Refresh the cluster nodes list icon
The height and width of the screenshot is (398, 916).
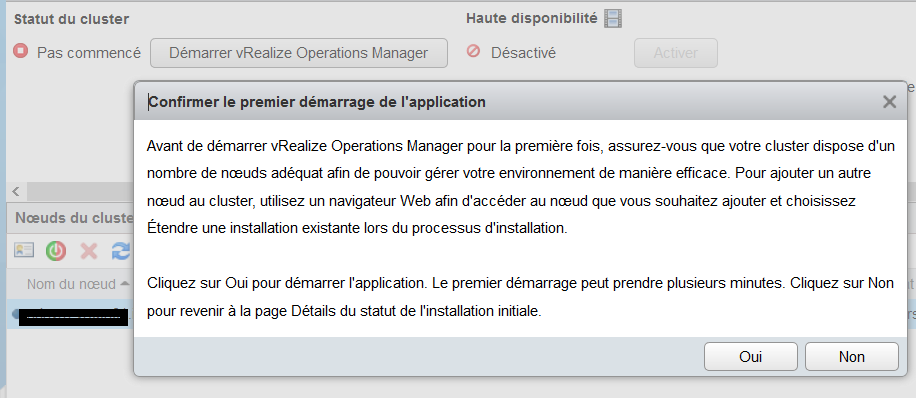click(120, 251)
